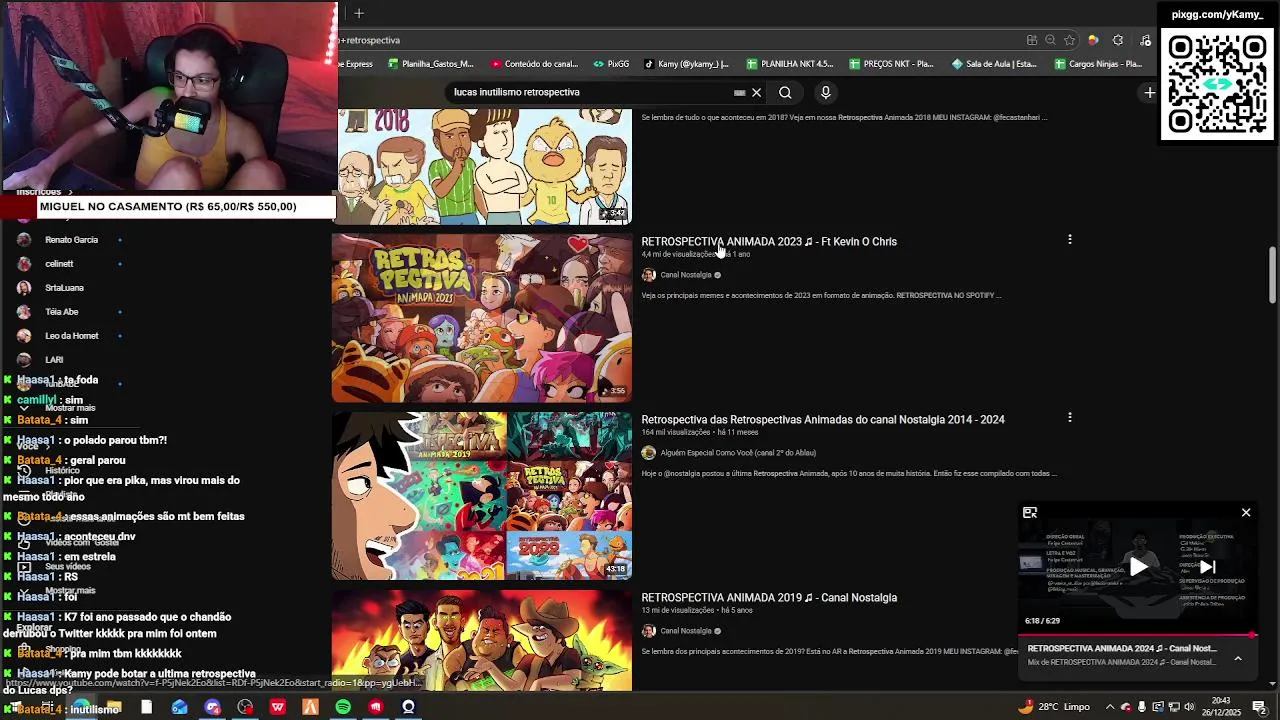Open the 43:18 compilation thumbnail
Image resolution: width=1280 pixels, height=720 pixels.
point(482,496)
